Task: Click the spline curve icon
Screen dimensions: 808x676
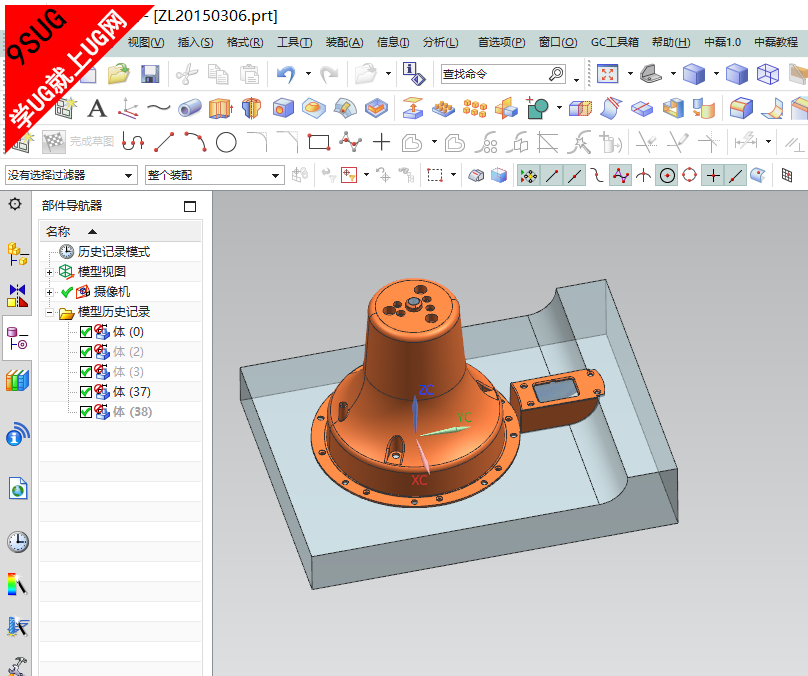Action: [158, 108]
